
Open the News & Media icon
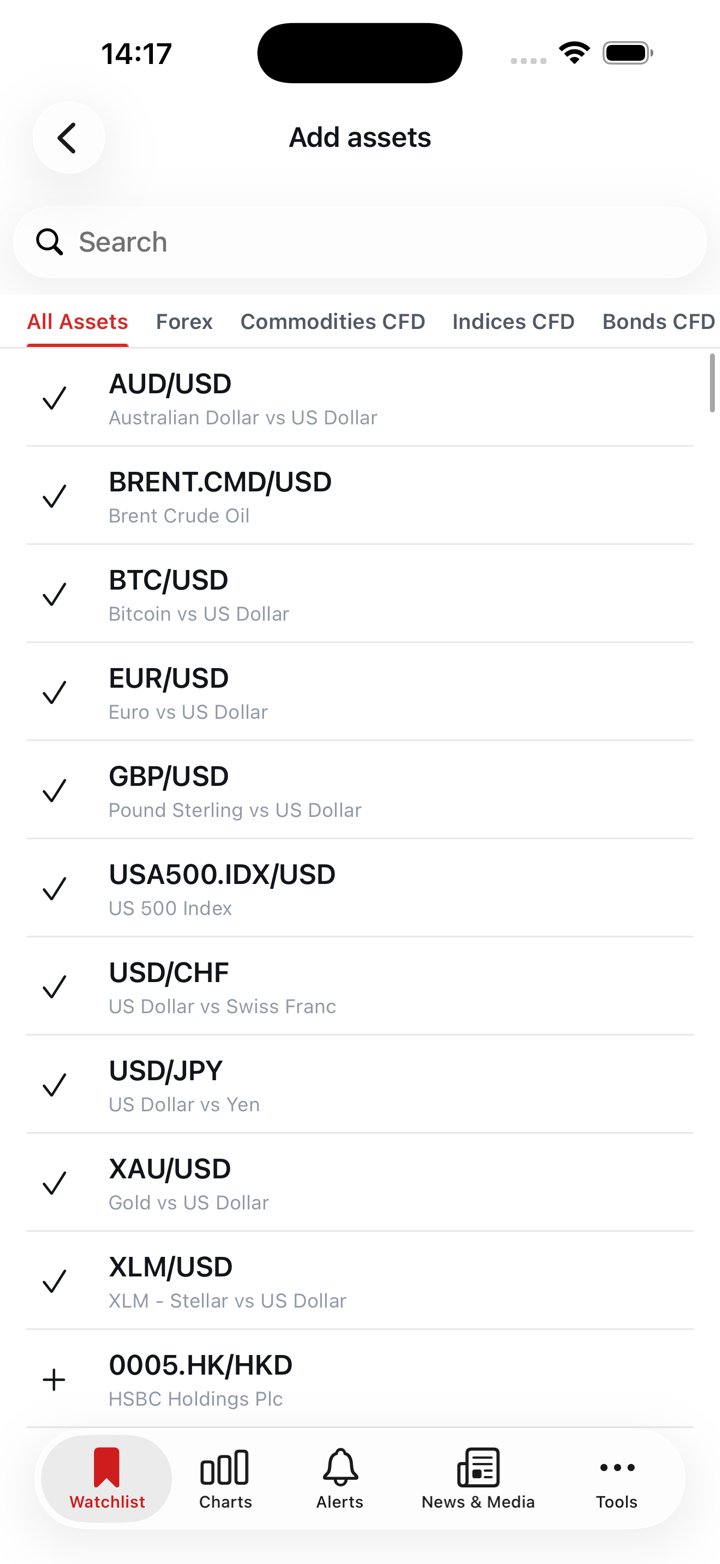point(478,1468)
